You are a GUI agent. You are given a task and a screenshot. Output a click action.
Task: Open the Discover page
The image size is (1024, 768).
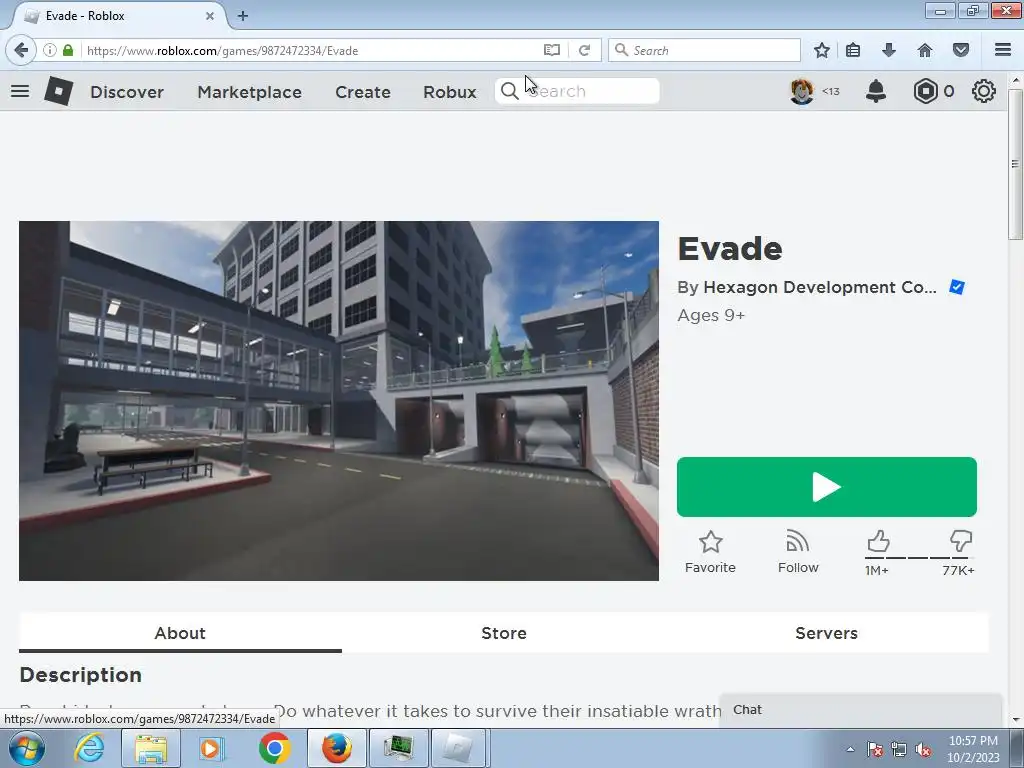coord(127,92)
